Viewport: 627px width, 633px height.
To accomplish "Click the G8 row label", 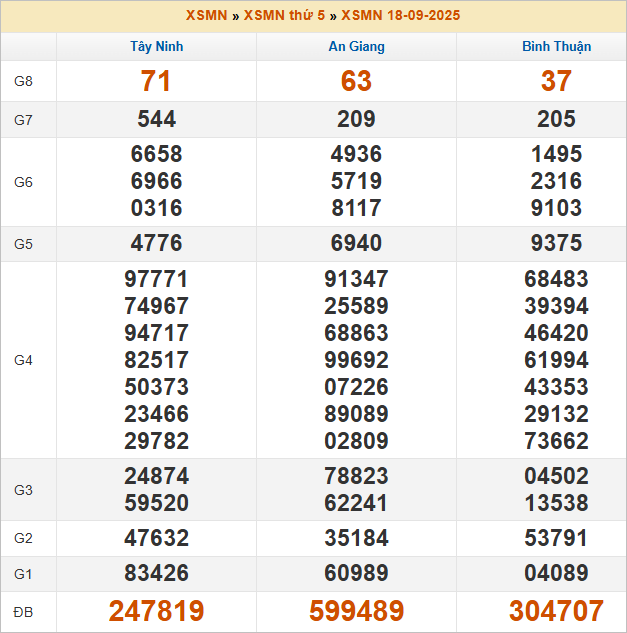I will [24, 82].
